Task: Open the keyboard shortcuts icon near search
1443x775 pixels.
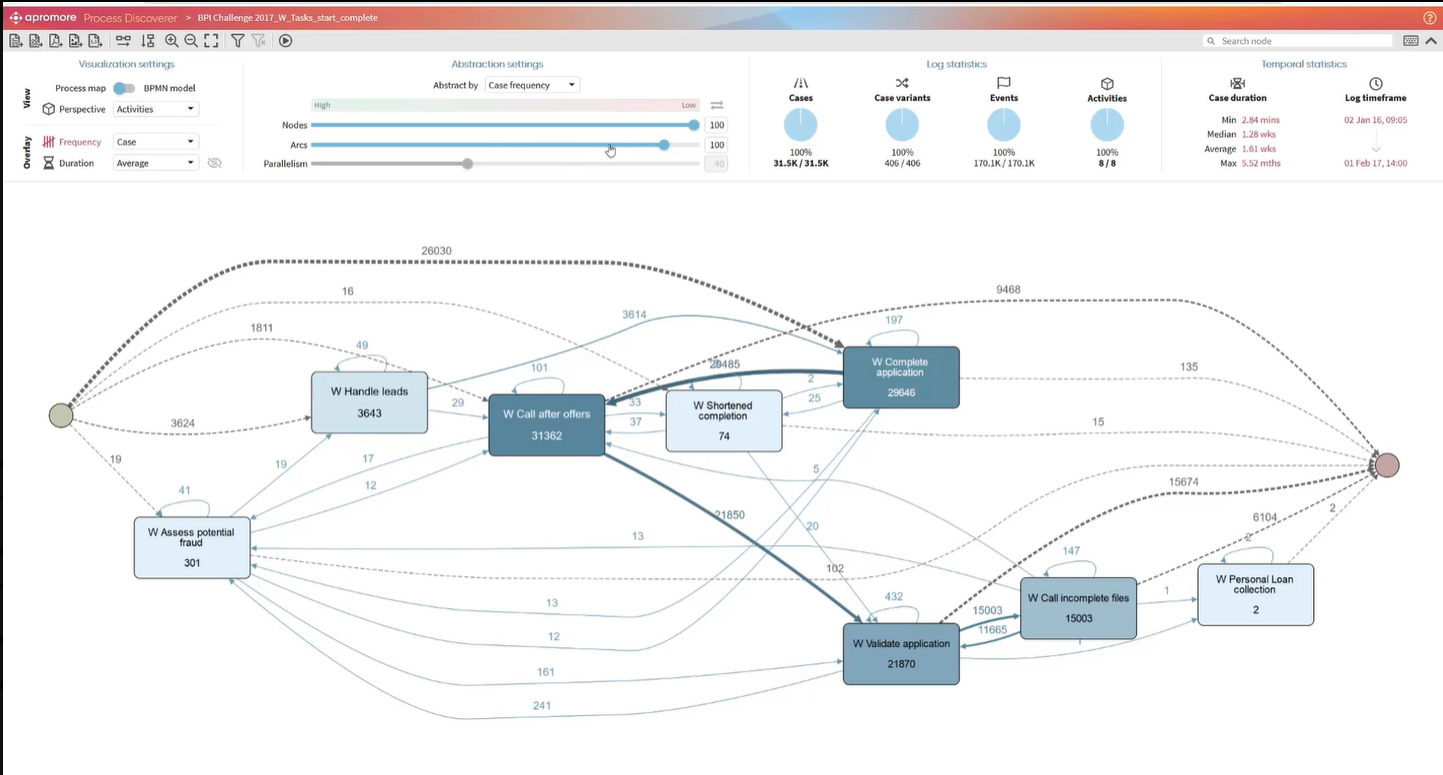Action: 1413,41
